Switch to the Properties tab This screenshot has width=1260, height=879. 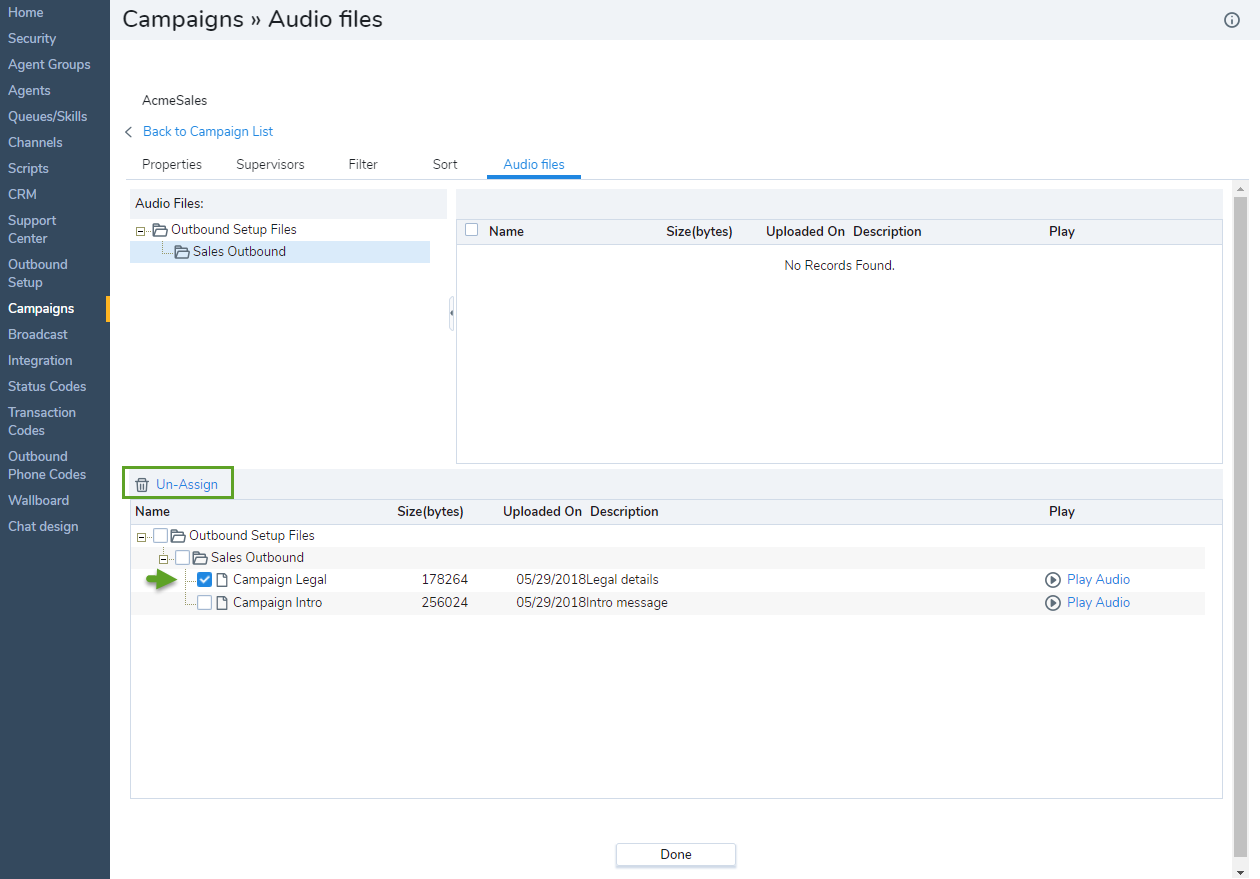(x=172, y=164)
